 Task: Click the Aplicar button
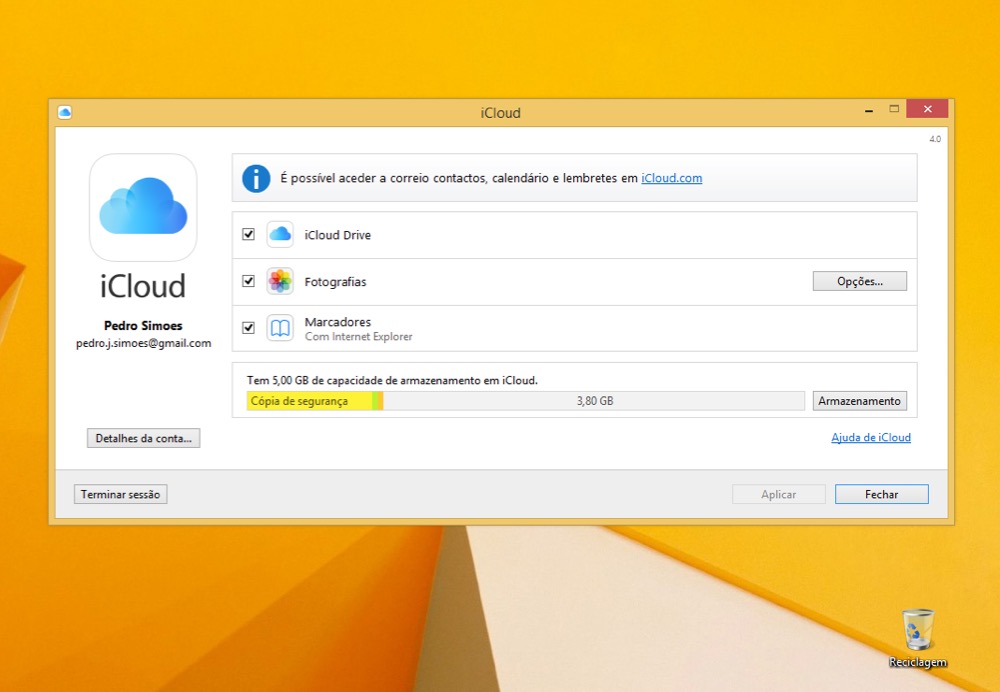(x=778, y=493)
